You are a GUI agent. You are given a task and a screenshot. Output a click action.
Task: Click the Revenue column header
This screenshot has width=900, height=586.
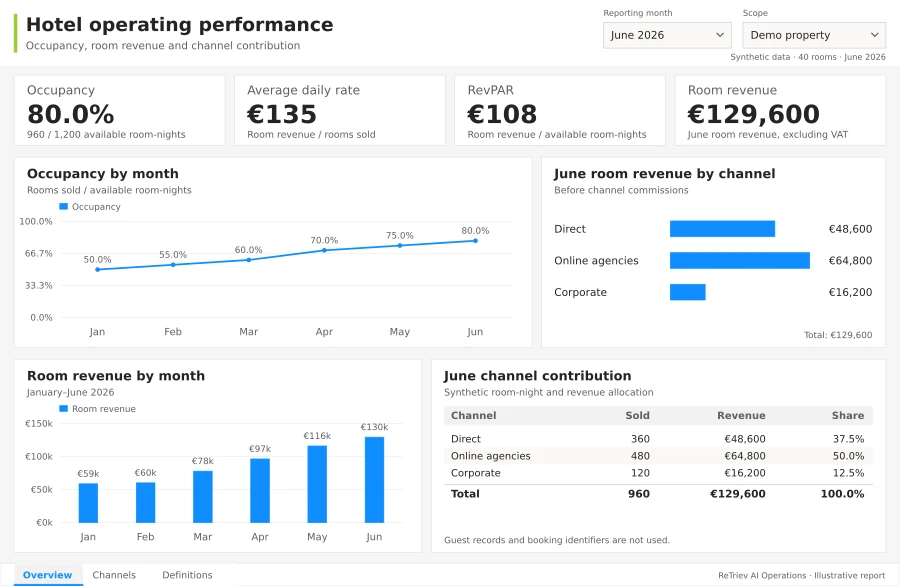point(741,416)
